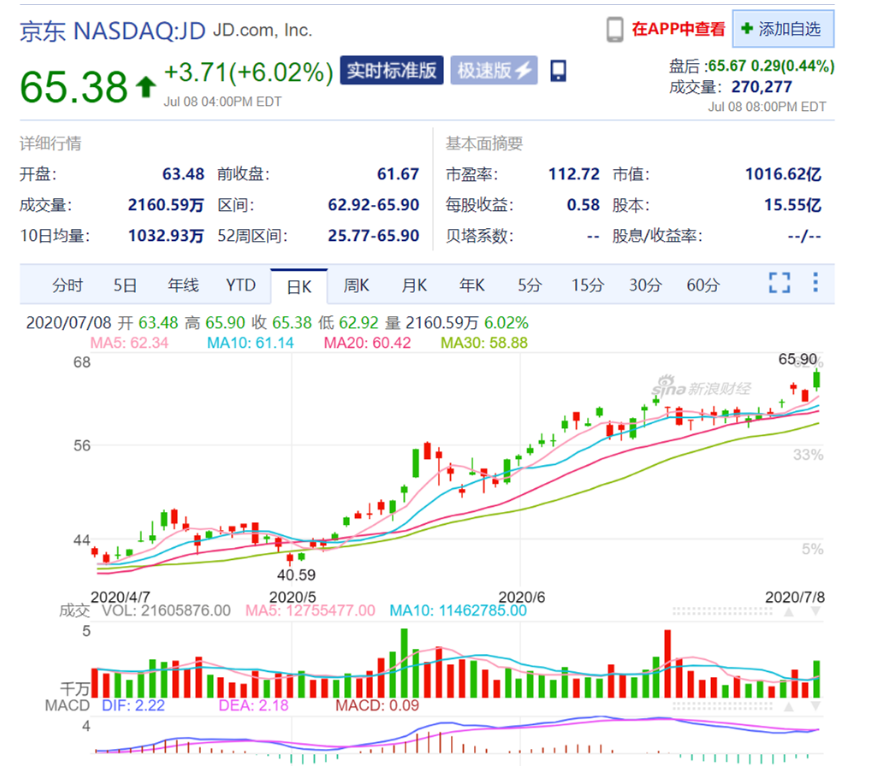The height and width of the screenshot is (783, 870).
Task: Click the tablet icon next to 极速版
Action: tap(558, 71)
